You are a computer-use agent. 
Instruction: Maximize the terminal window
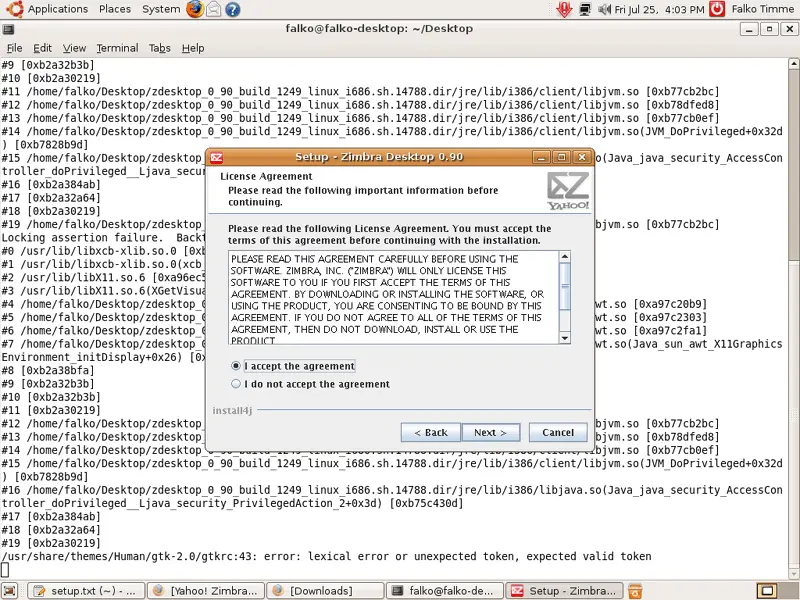(x=769, y=30)
